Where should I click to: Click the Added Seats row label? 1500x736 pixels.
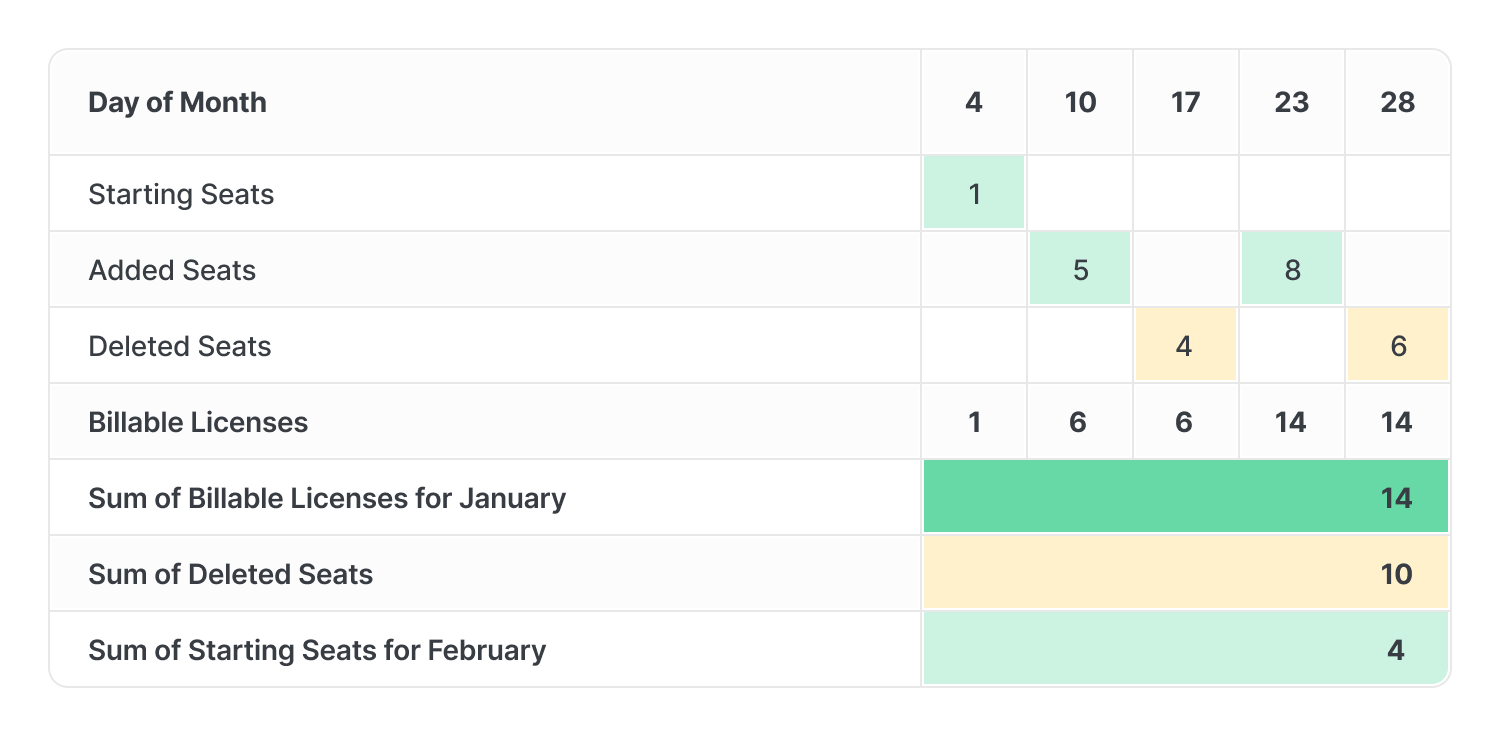(x=172, y=270)
